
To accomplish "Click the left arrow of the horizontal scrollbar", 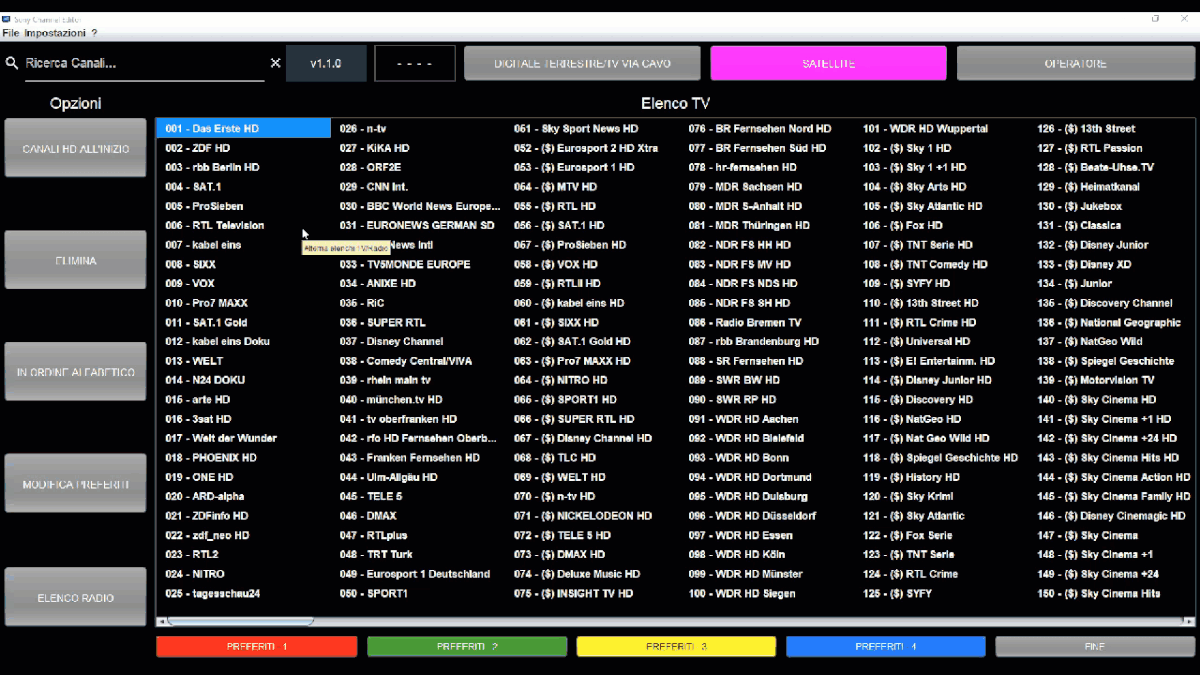I will coord(162,621).
